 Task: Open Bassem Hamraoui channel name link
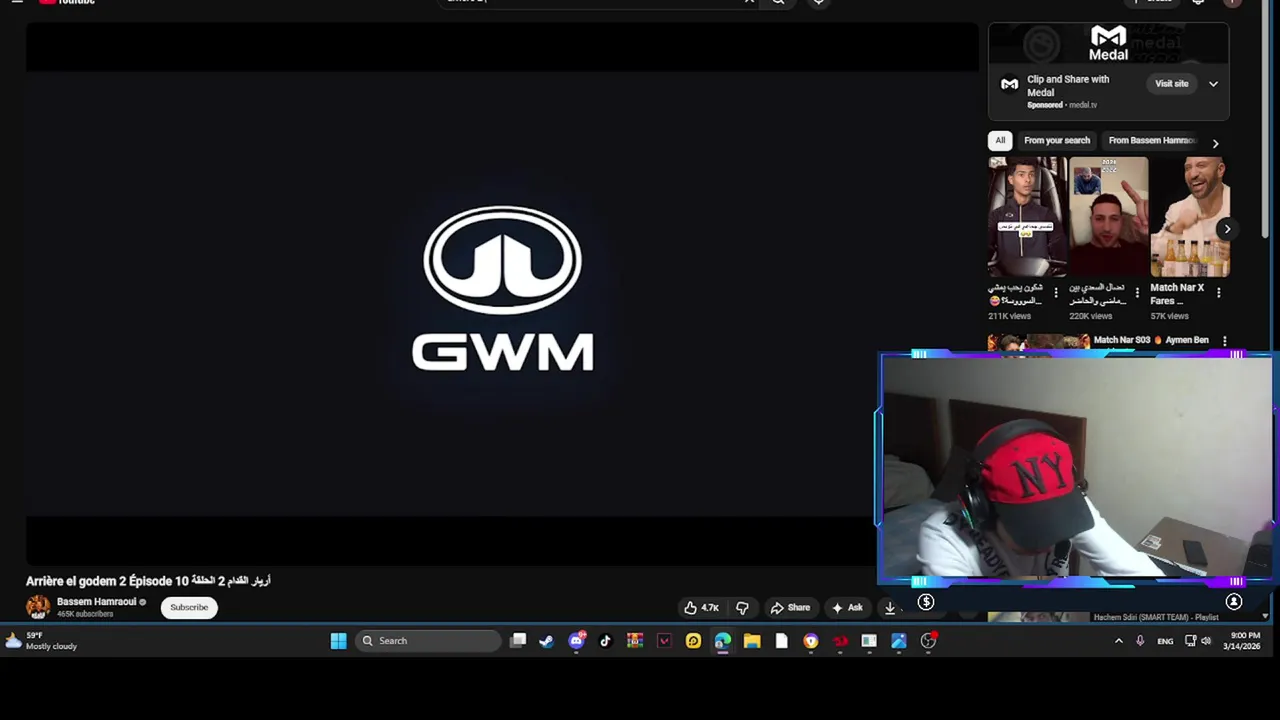(x=96, y=602)
